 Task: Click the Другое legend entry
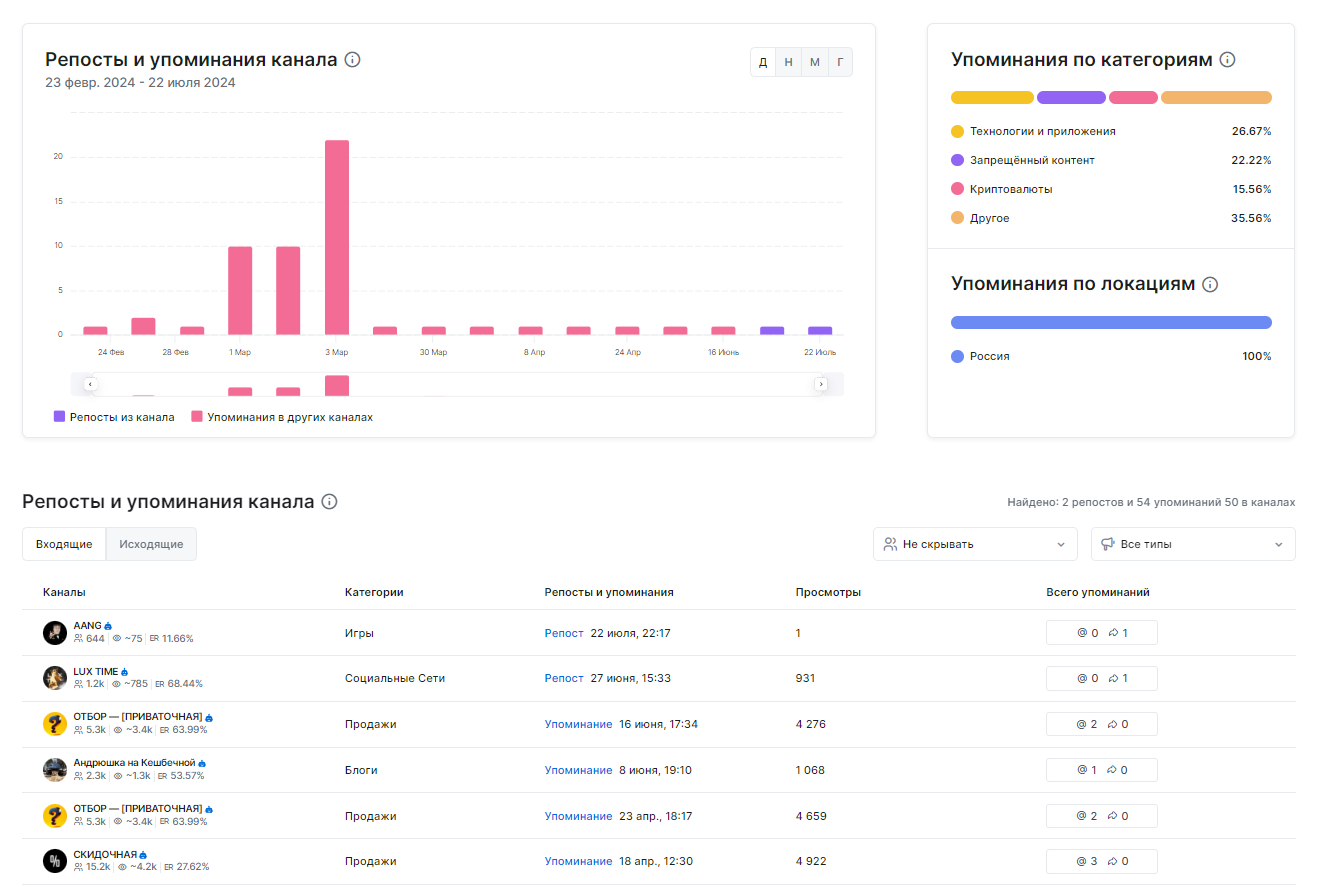[980, 218]
